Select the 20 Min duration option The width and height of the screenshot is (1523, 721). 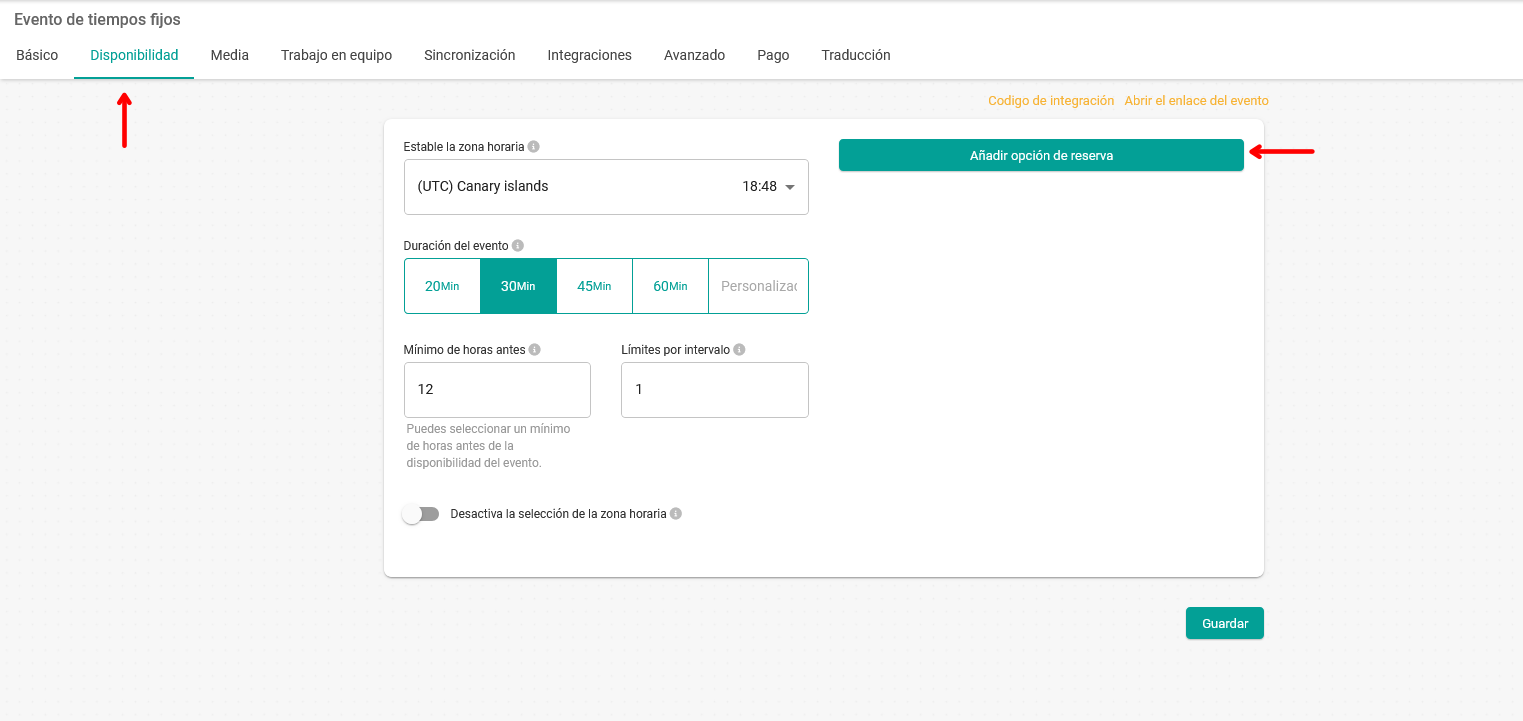point(442,286)
